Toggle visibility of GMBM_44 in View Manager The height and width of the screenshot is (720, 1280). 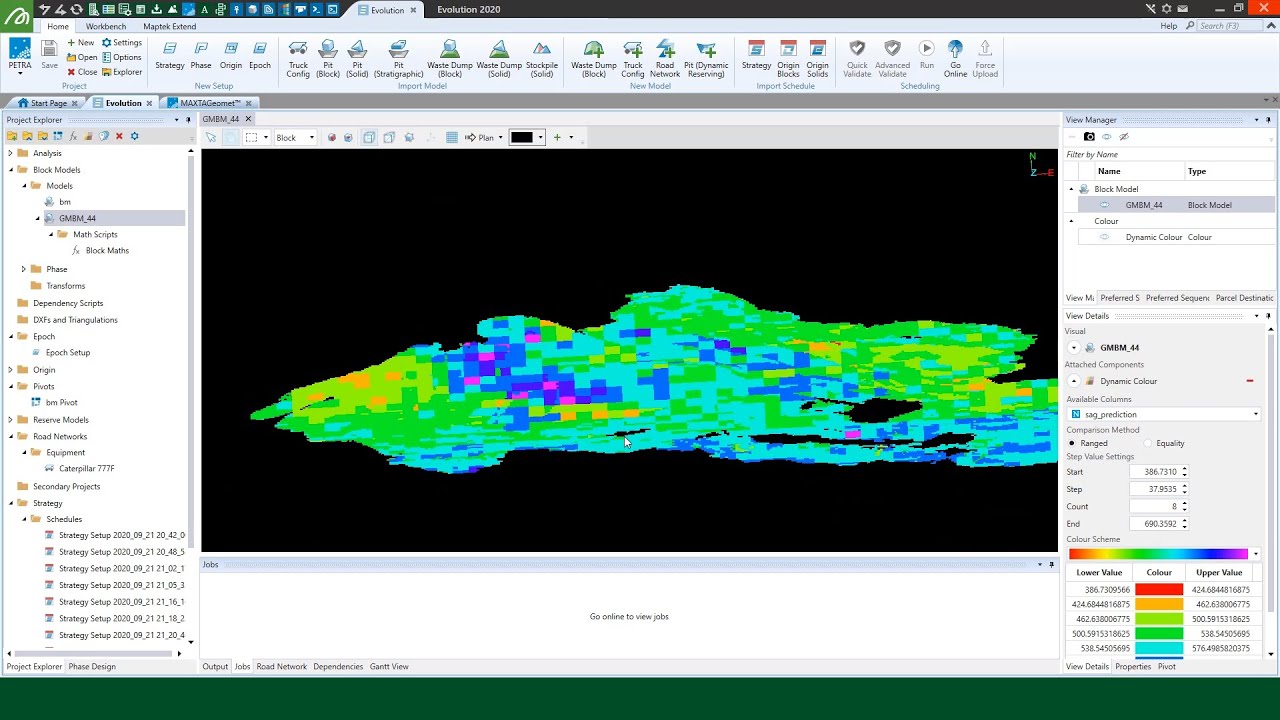(x=1105, y=205)
